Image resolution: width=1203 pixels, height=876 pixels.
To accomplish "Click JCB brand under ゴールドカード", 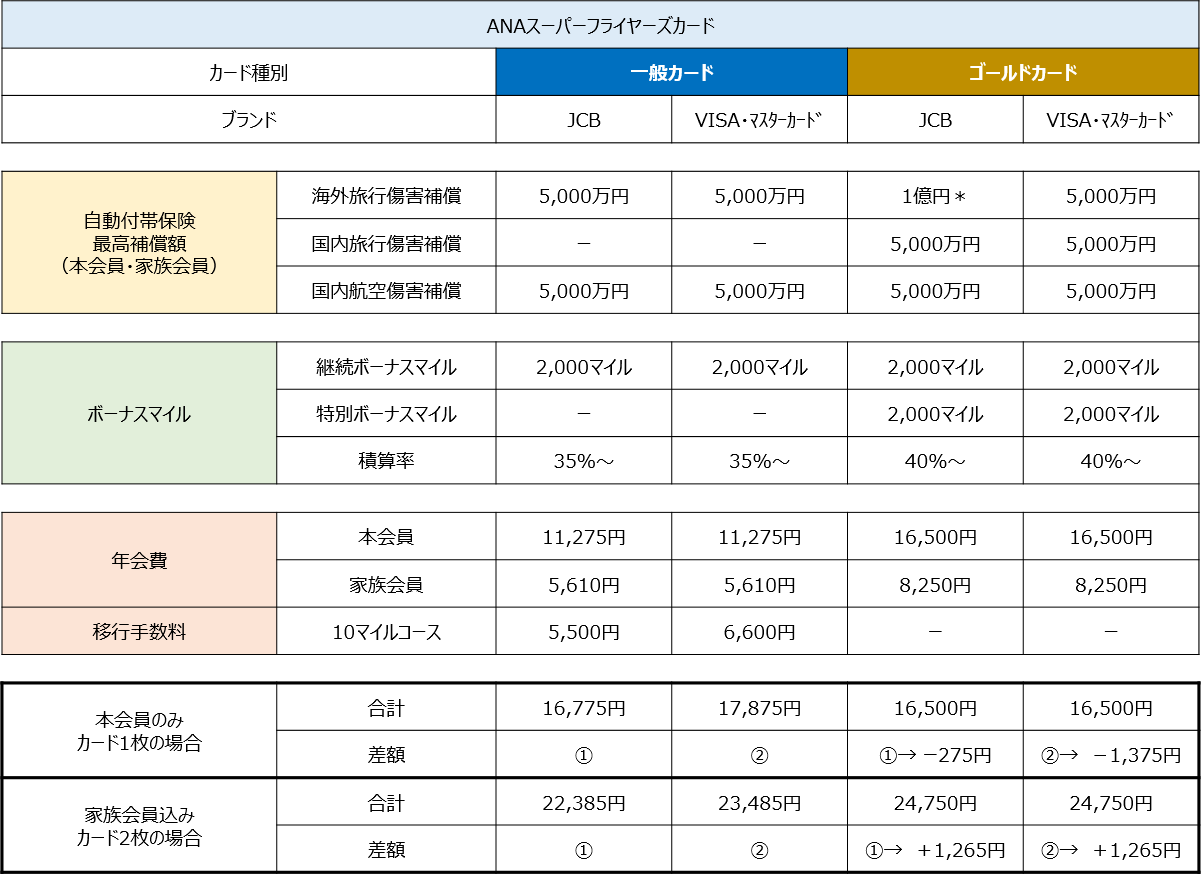I will click(x=935, y=119).
